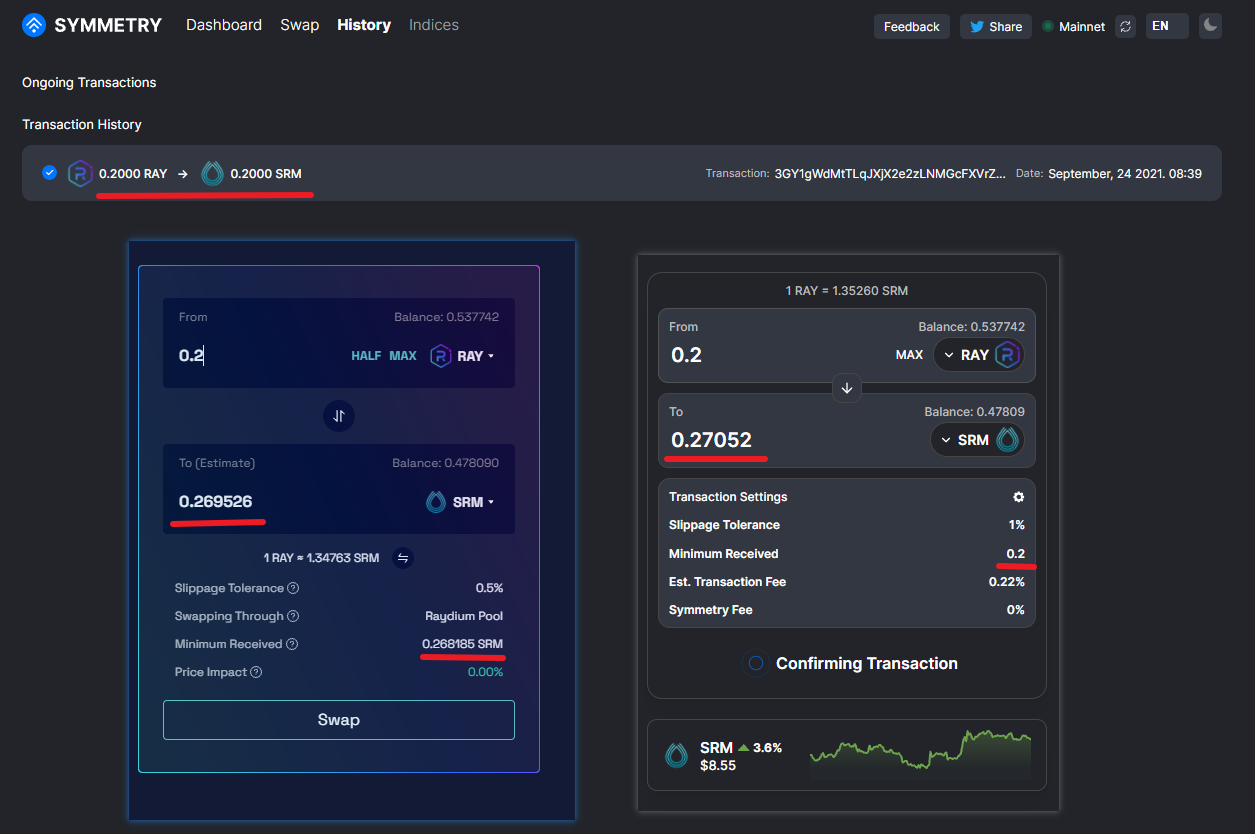Screen dimensions: 1255x834
Task: Click the Swapping Through help icon
Action: pos(293,616)
